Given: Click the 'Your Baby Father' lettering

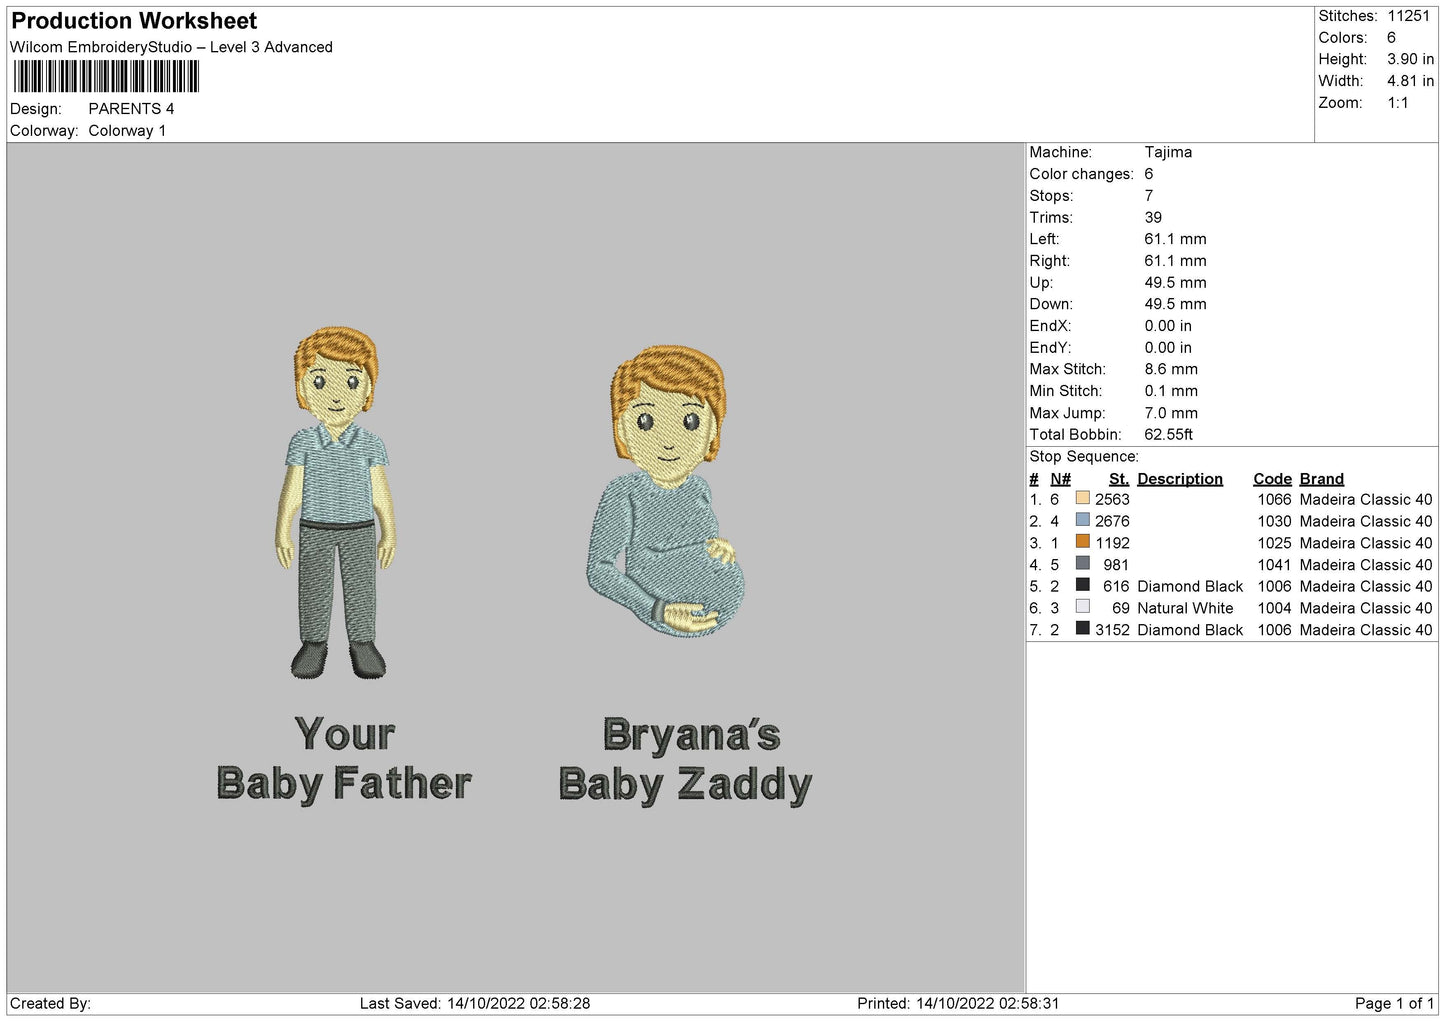Looking at the screenshot, I should tap(344, 759).
